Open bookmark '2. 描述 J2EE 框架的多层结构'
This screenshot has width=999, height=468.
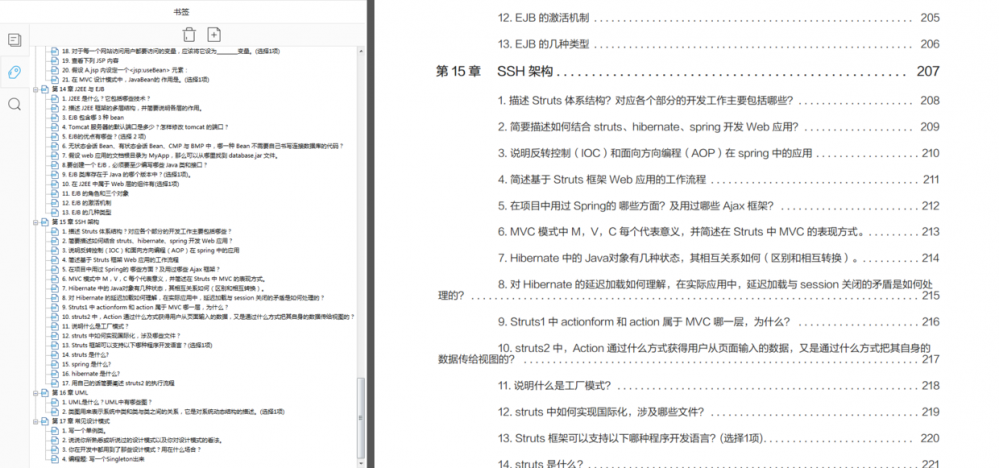pyautogui.click(x=132, y=108)
